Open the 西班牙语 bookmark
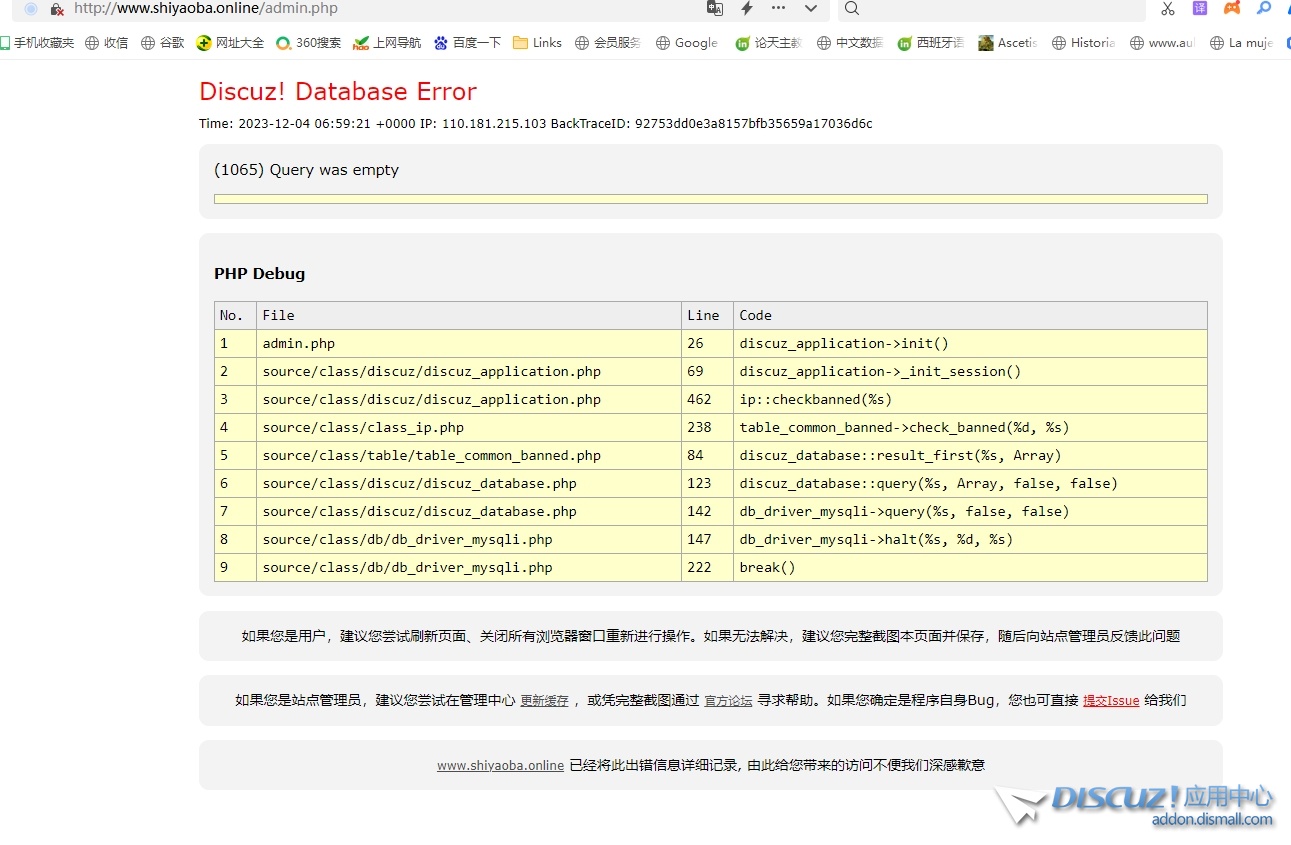This screenshot has width=1291, height=845. (x=931, y=43)
